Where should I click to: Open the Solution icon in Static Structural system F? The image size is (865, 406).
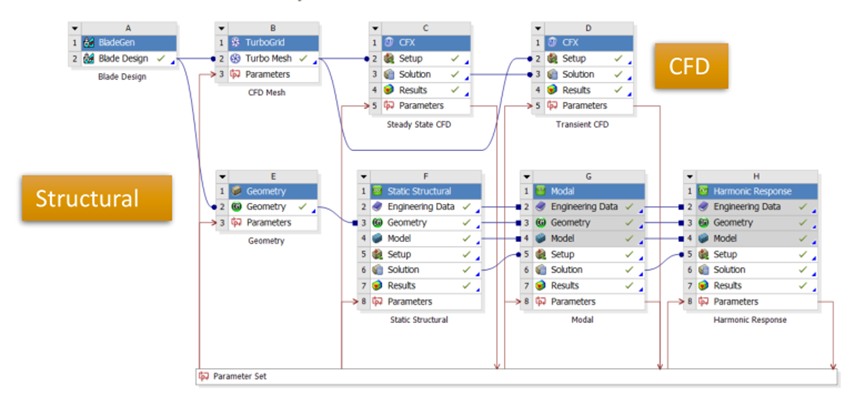(x=377, y=270)
